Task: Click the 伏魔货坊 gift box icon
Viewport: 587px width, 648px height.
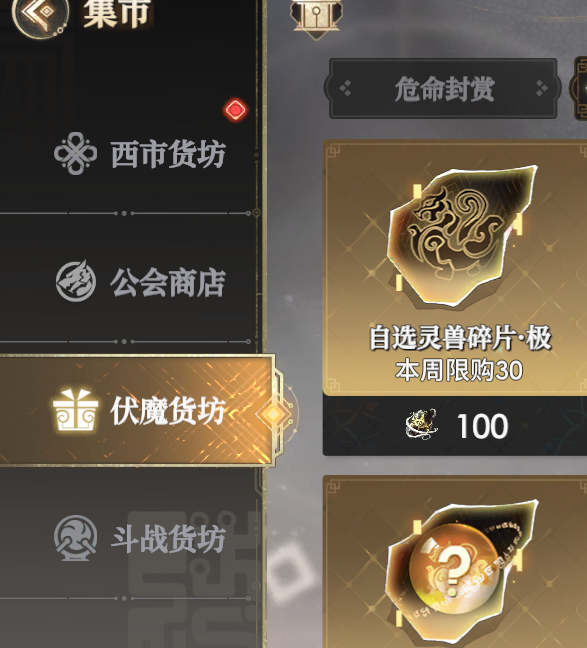Action: (76, 410)
